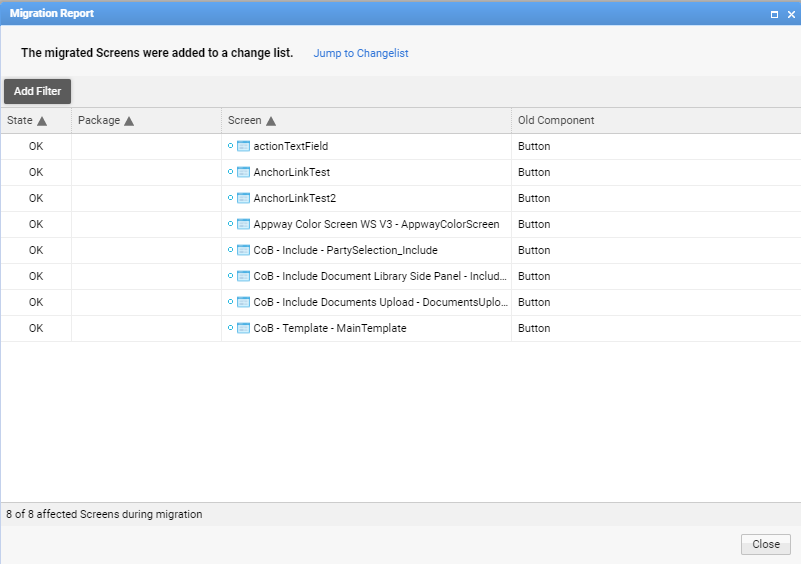The image size is (801, 564).
Task: Click screen icon of Include Documents Upload row
Action: coord(244,302)
